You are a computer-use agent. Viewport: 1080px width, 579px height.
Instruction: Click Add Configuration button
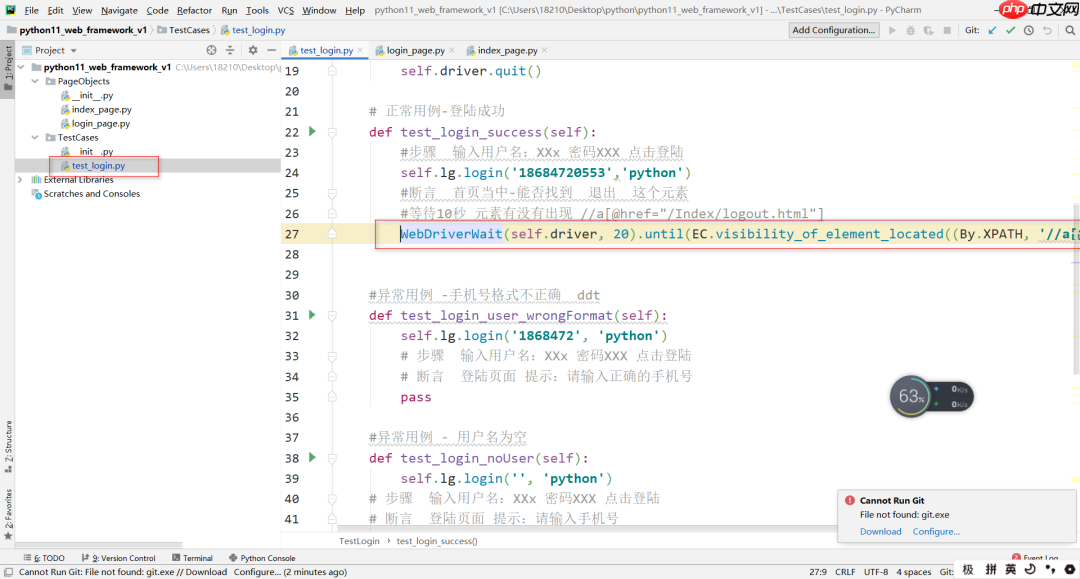pos(833,30)
